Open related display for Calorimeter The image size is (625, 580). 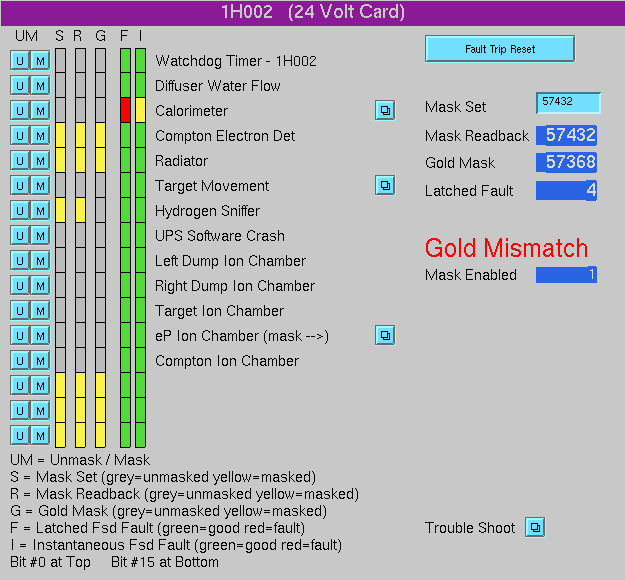pos(385,110)
